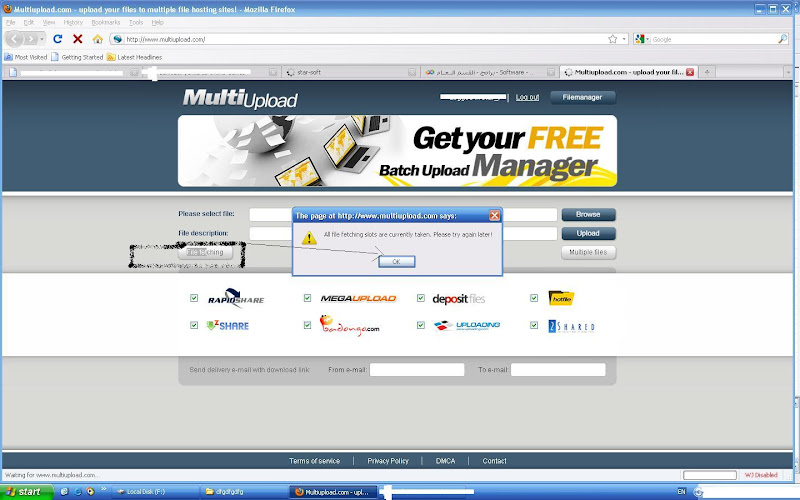Open the Windows Start button

click(27, 492)
